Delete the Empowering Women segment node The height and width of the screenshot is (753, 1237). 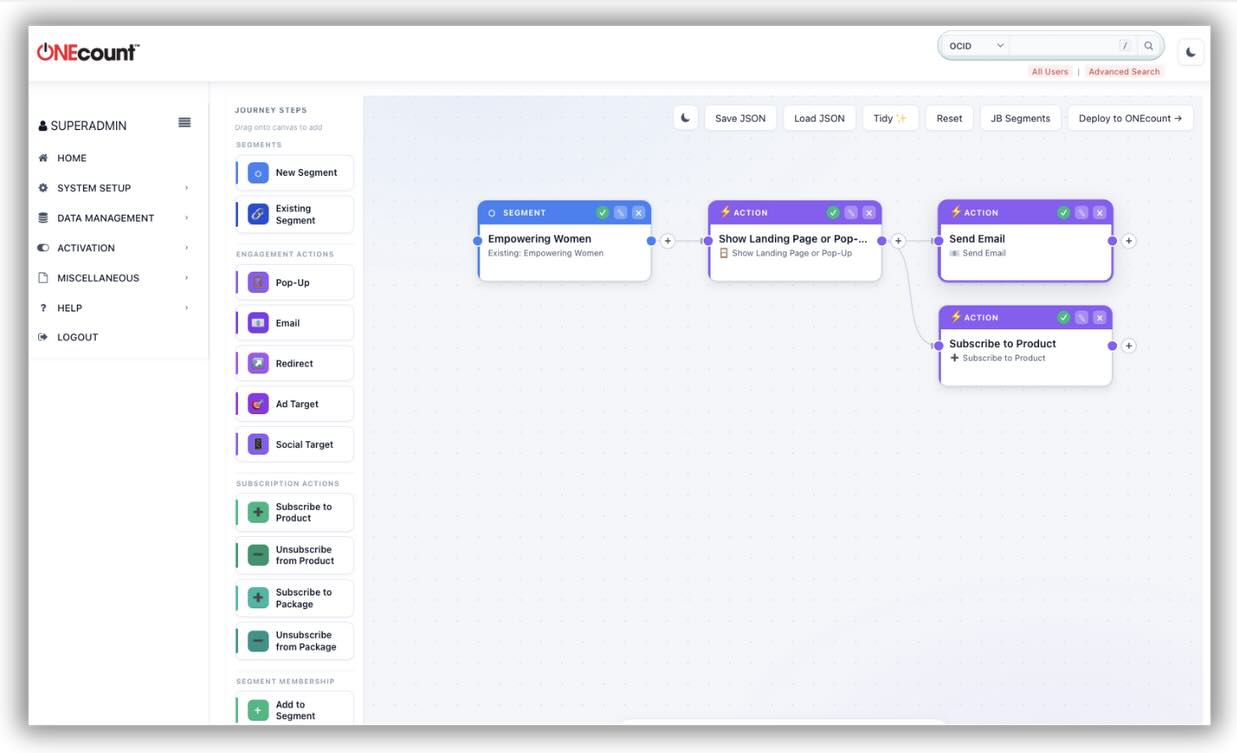(x=639, y=212)
